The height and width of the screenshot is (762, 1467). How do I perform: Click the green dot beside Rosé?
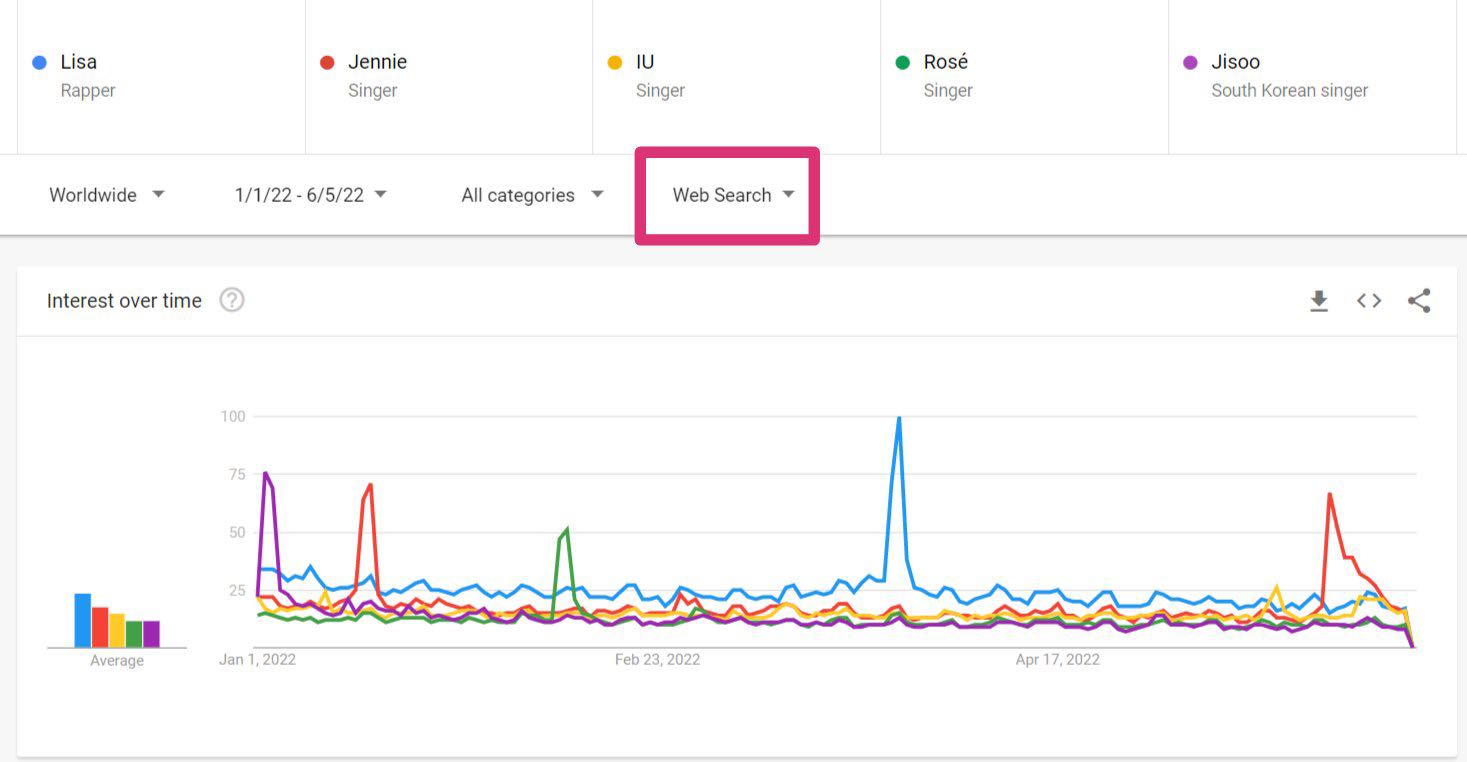click(x=903, y=62)
